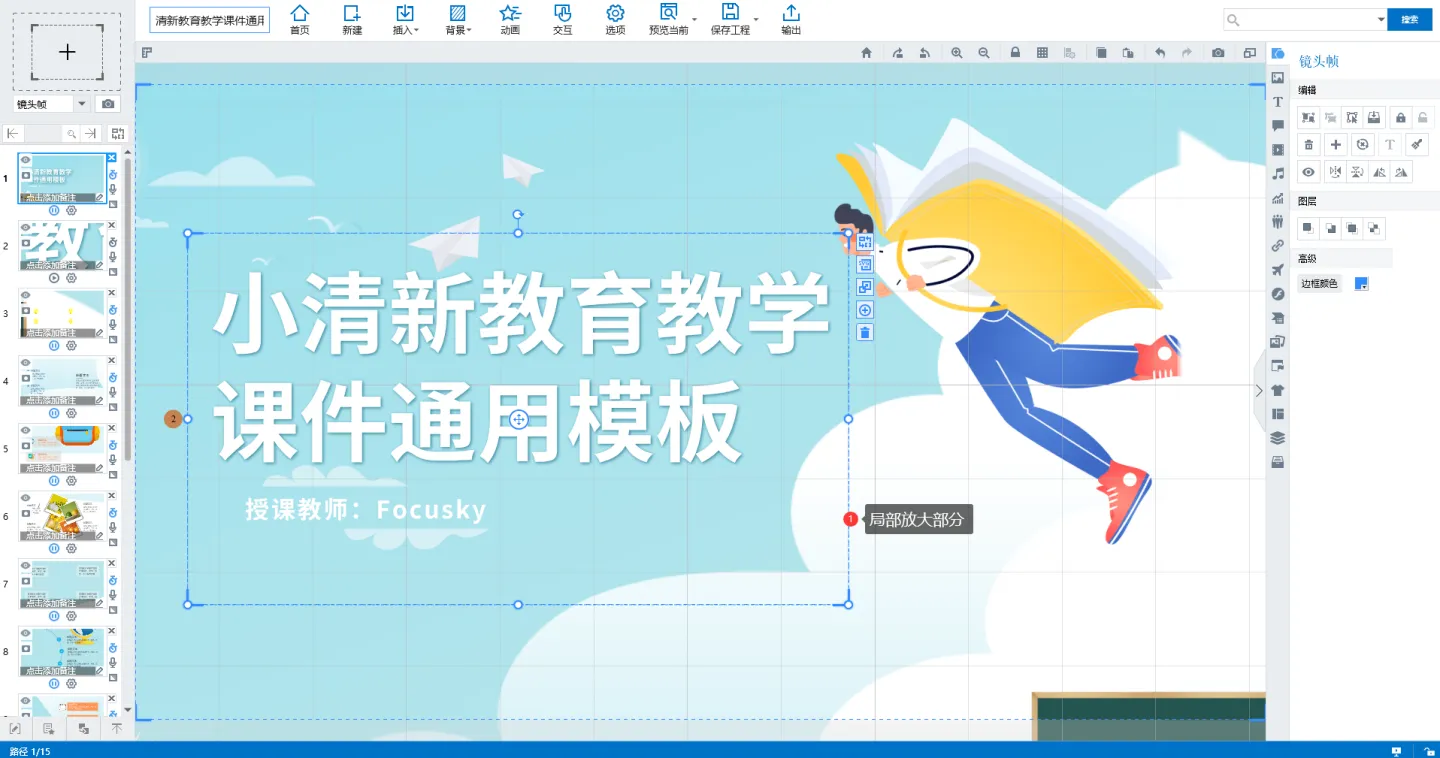Select slide thumbnail 2

(x=62, y=246)
